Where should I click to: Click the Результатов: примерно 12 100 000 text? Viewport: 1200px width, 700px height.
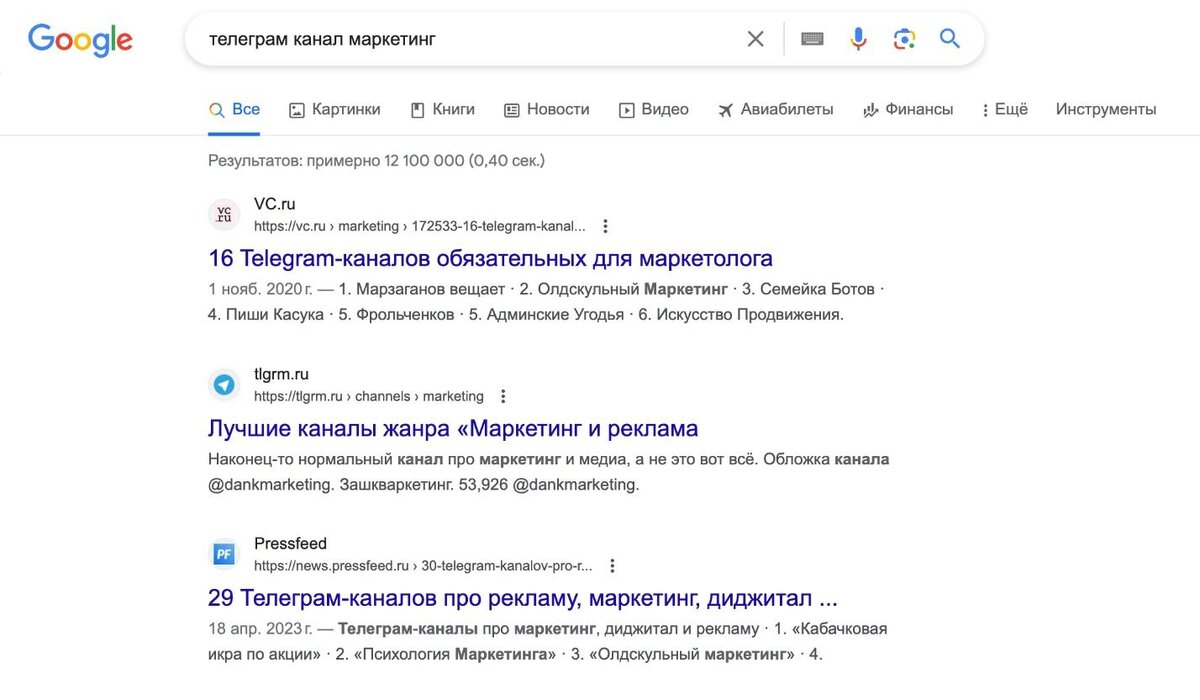[x=376, y=160]
